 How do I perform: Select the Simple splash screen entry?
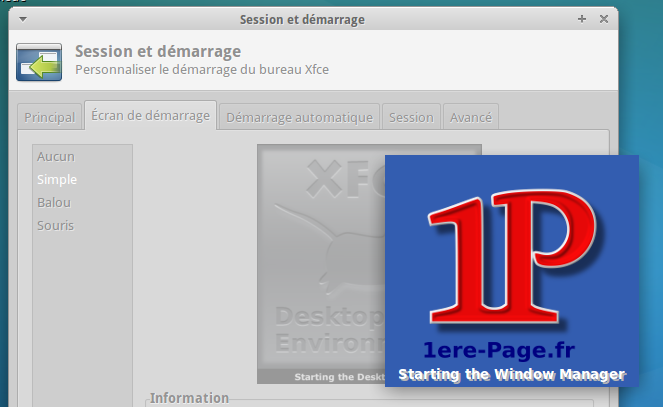(x=57, y=179)
